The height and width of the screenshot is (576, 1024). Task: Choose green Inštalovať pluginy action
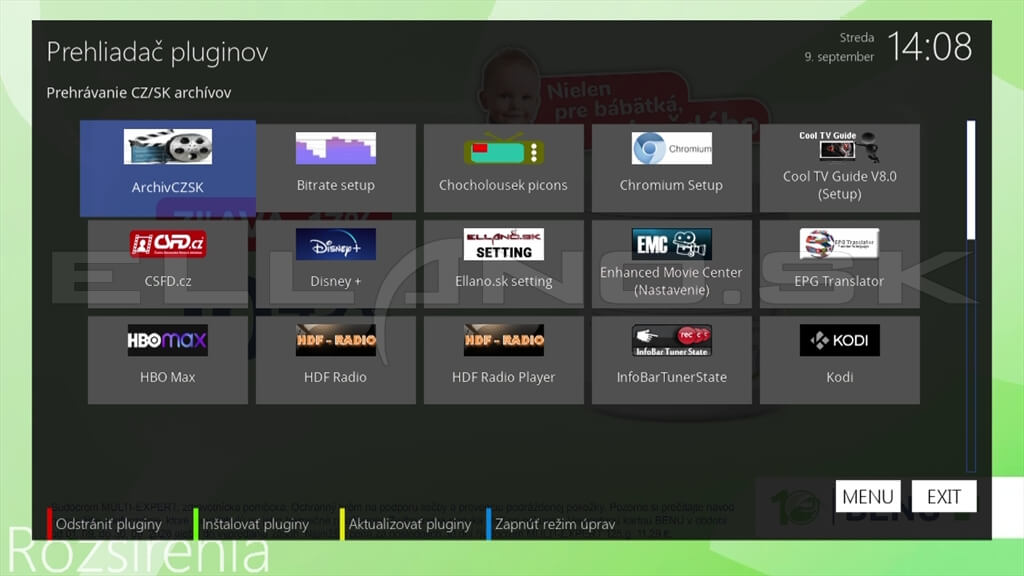pyautogui.click(x=251, y=524)
